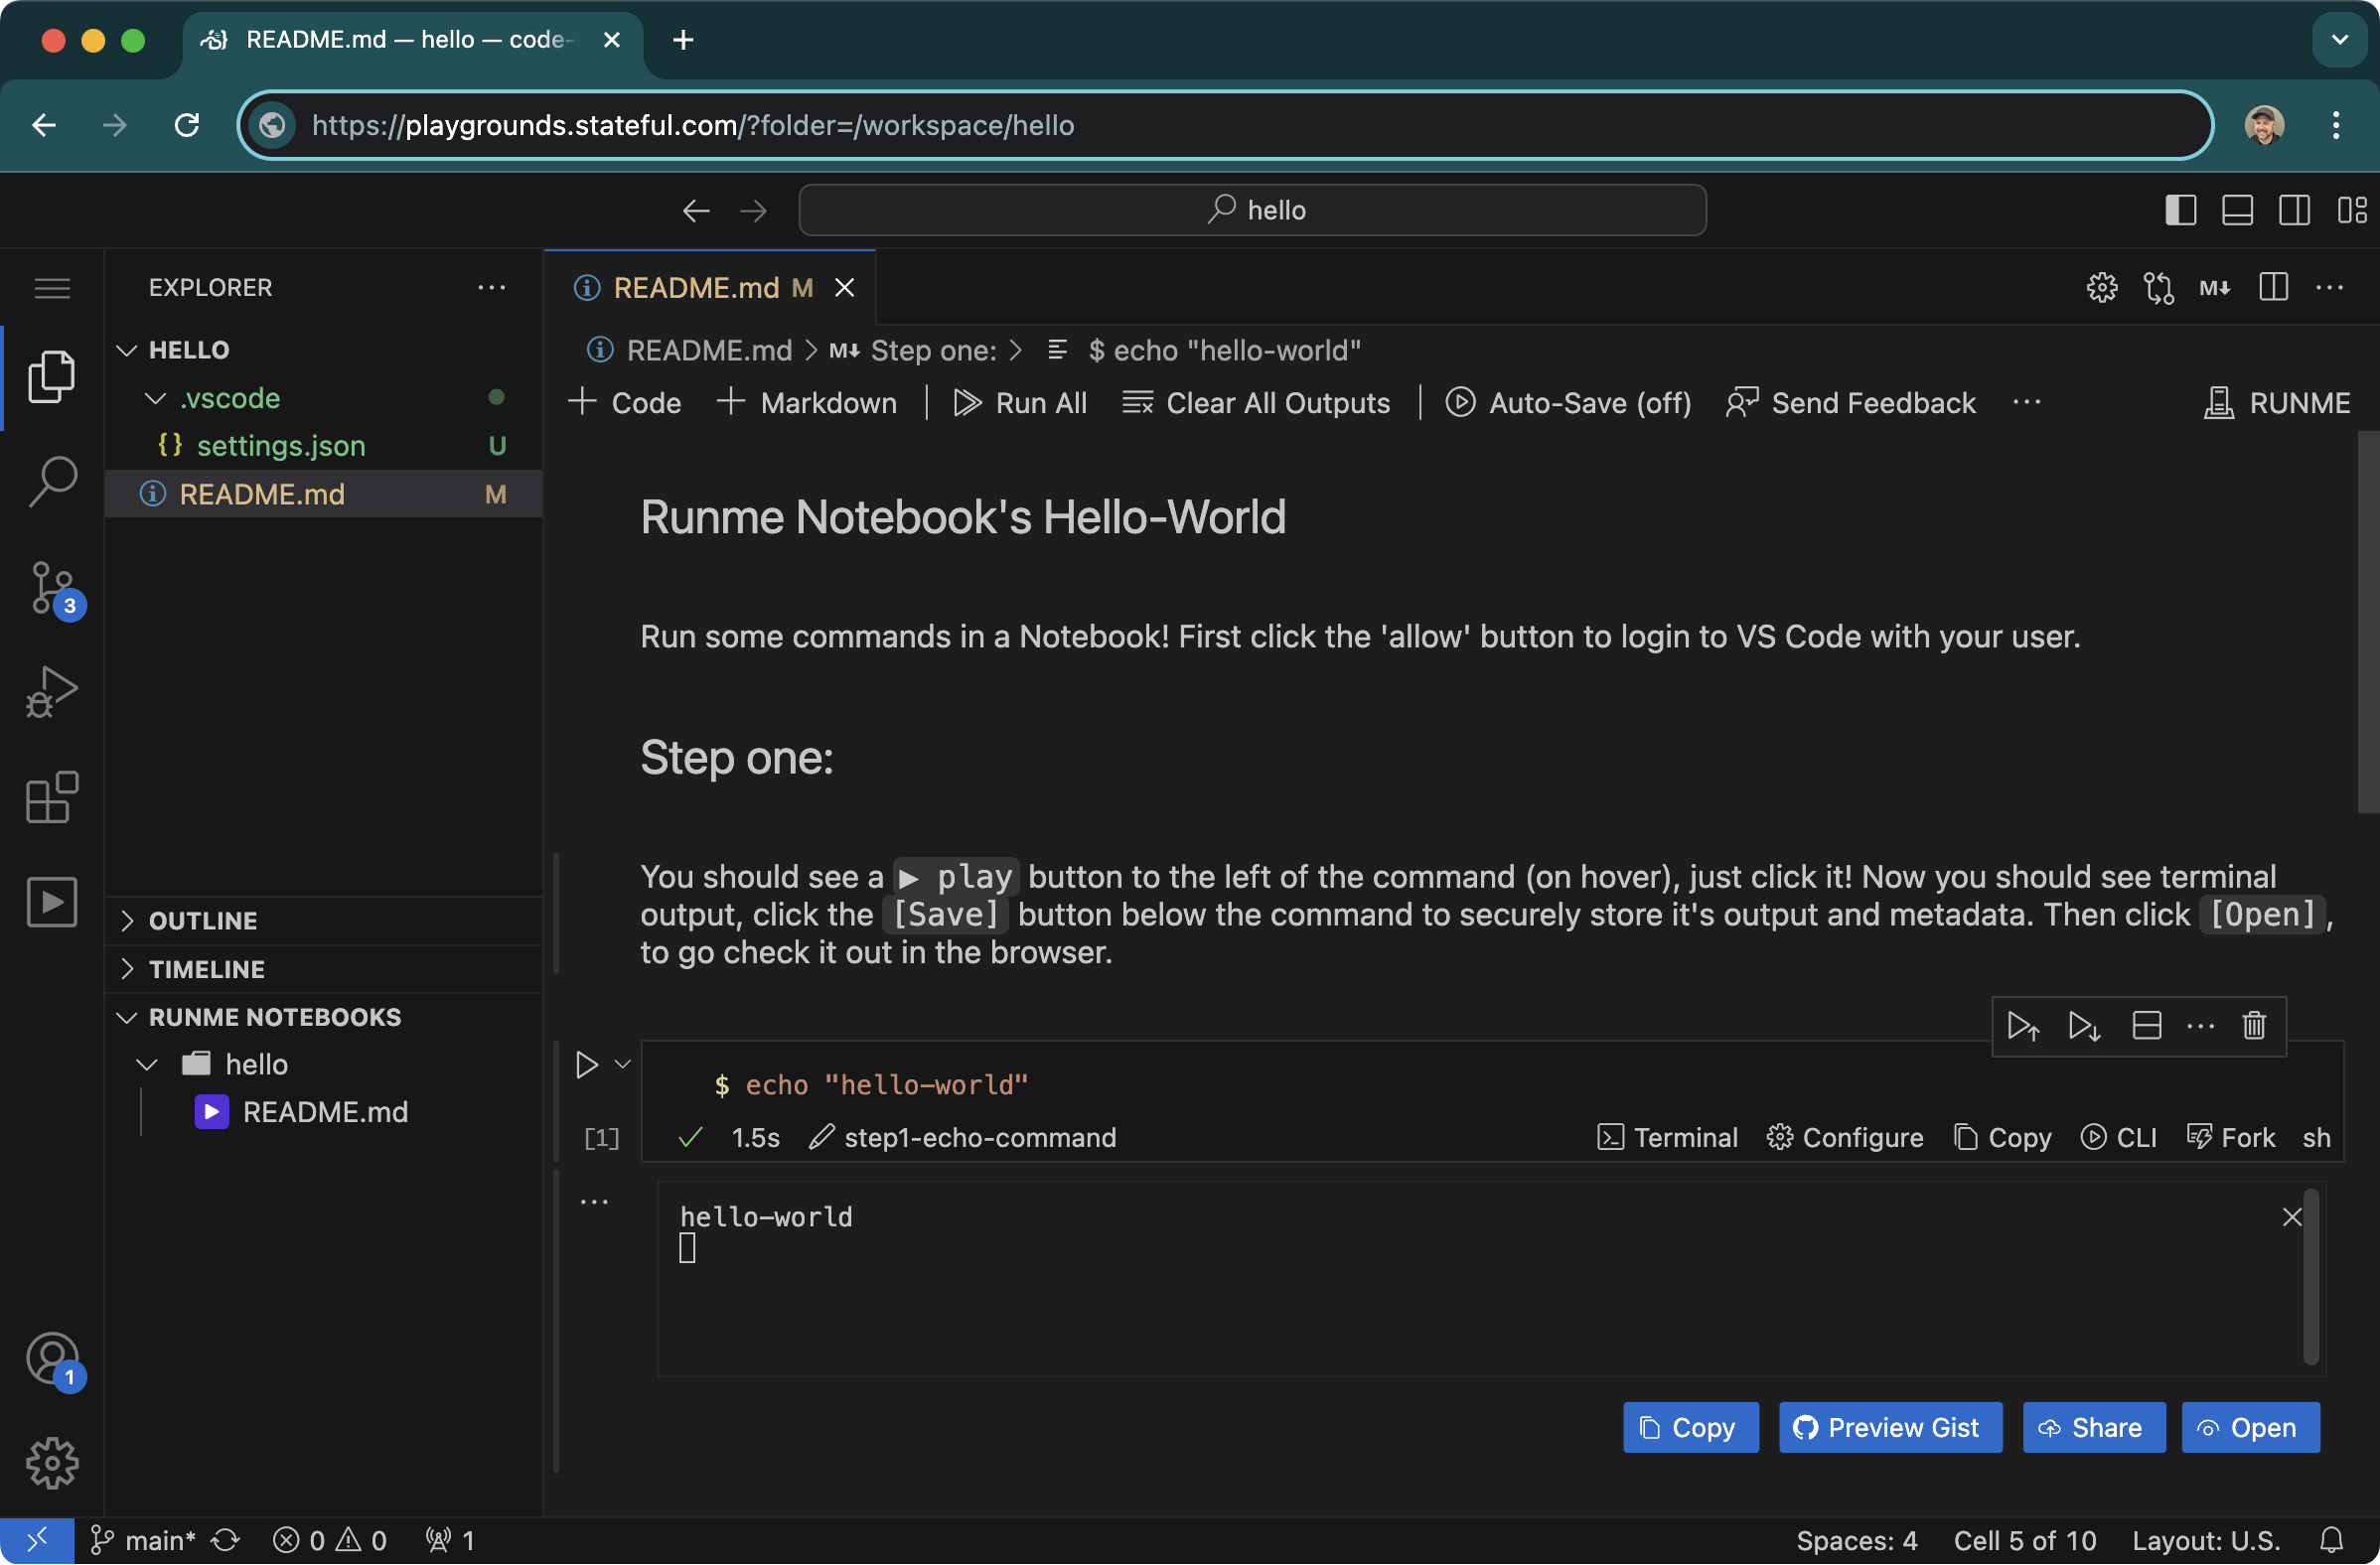Open settings.json in Explorer
The width and height of the screenshot is (2380, 1565).
pyautogui.click(x=323, y=446)
